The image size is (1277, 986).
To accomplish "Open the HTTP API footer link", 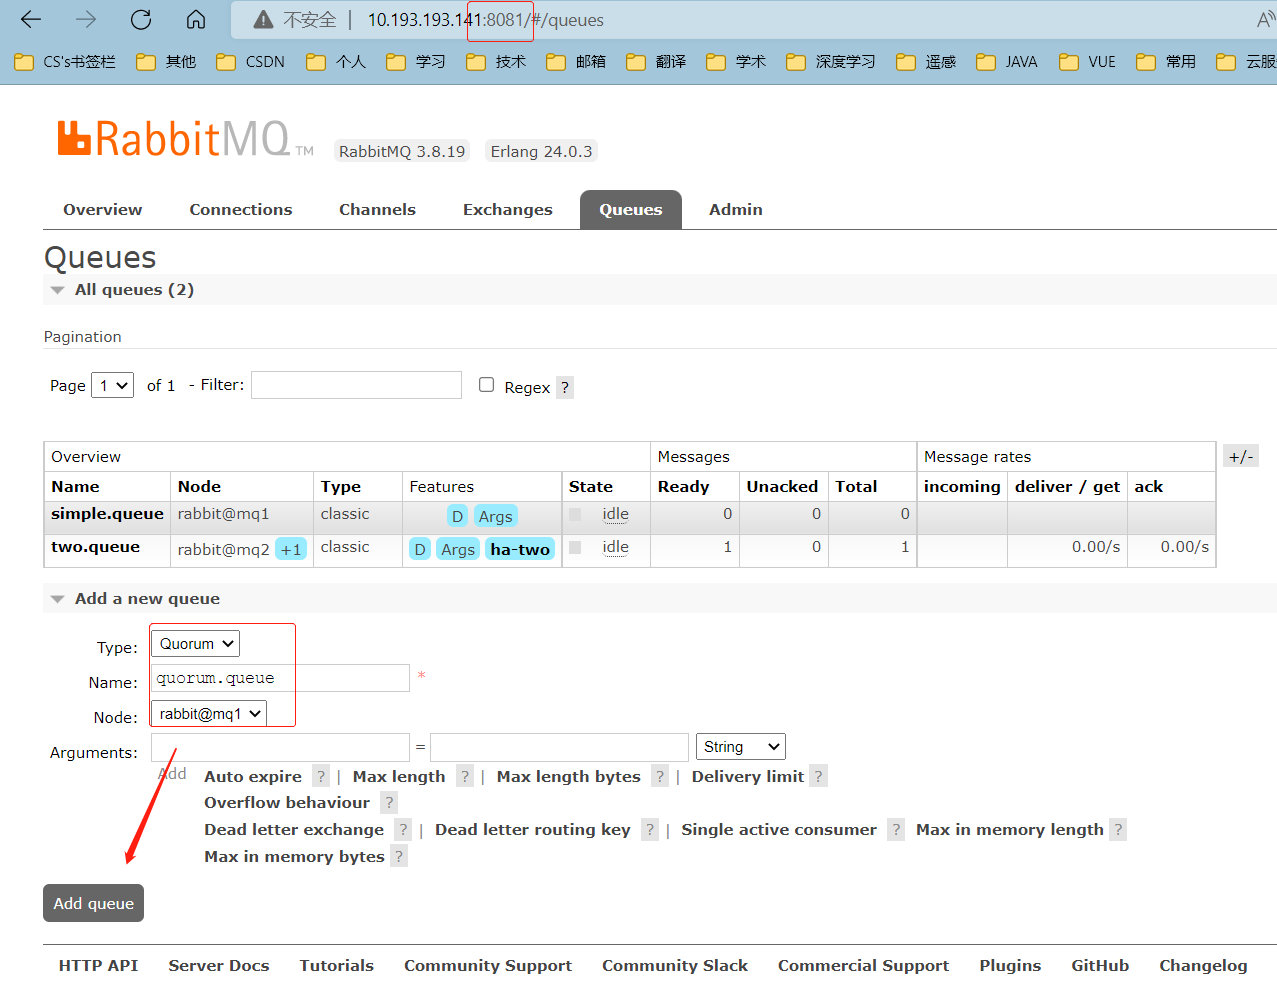I will click(98, 965).
